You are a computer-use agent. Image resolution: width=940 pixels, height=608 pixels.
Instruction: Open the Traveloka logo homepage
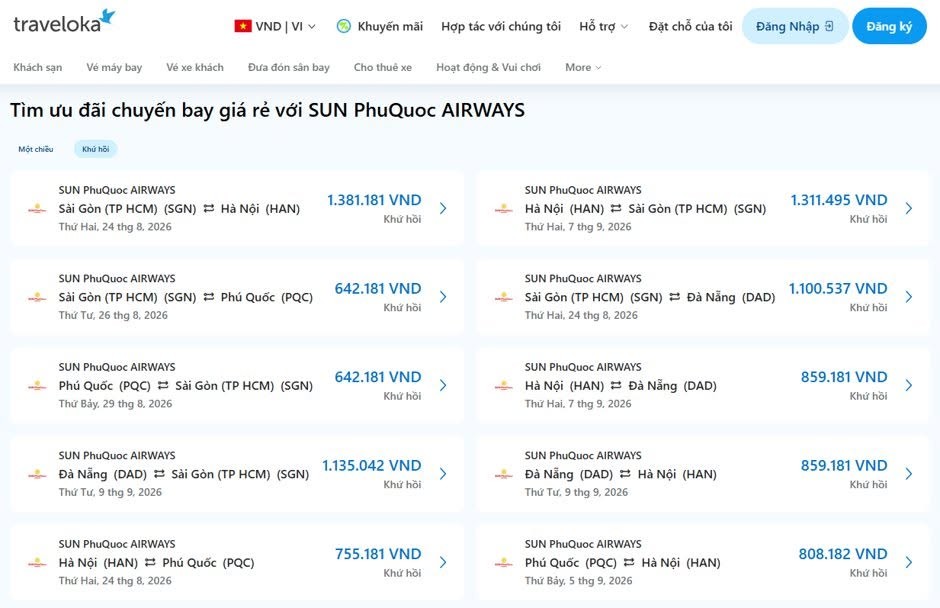point(64,22)
